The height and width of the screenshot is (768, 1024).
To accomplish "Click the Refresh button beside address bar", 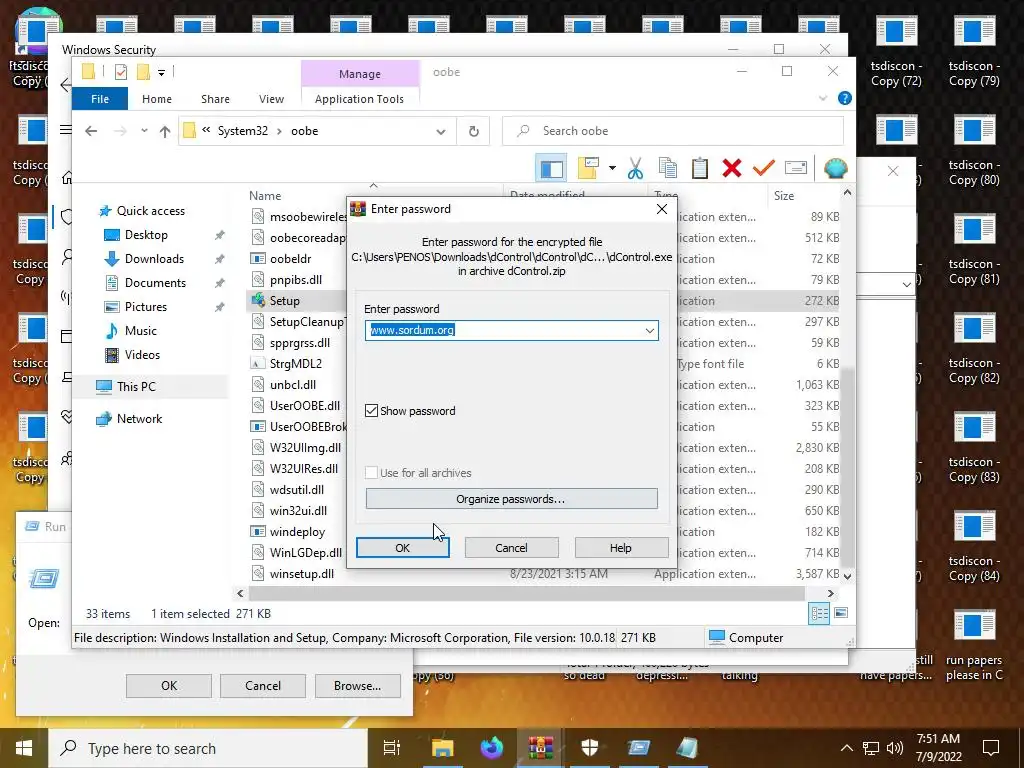I will click(x=473, y=131).
